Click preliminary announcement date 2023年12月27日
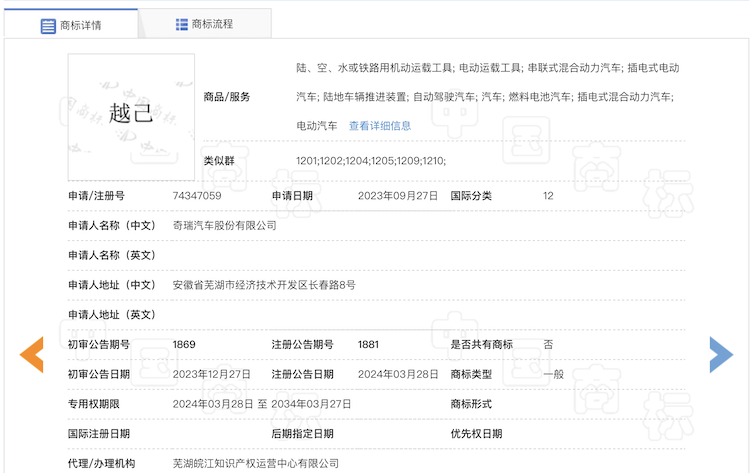The width and height of the screenshot is (750, 473). 212,374
